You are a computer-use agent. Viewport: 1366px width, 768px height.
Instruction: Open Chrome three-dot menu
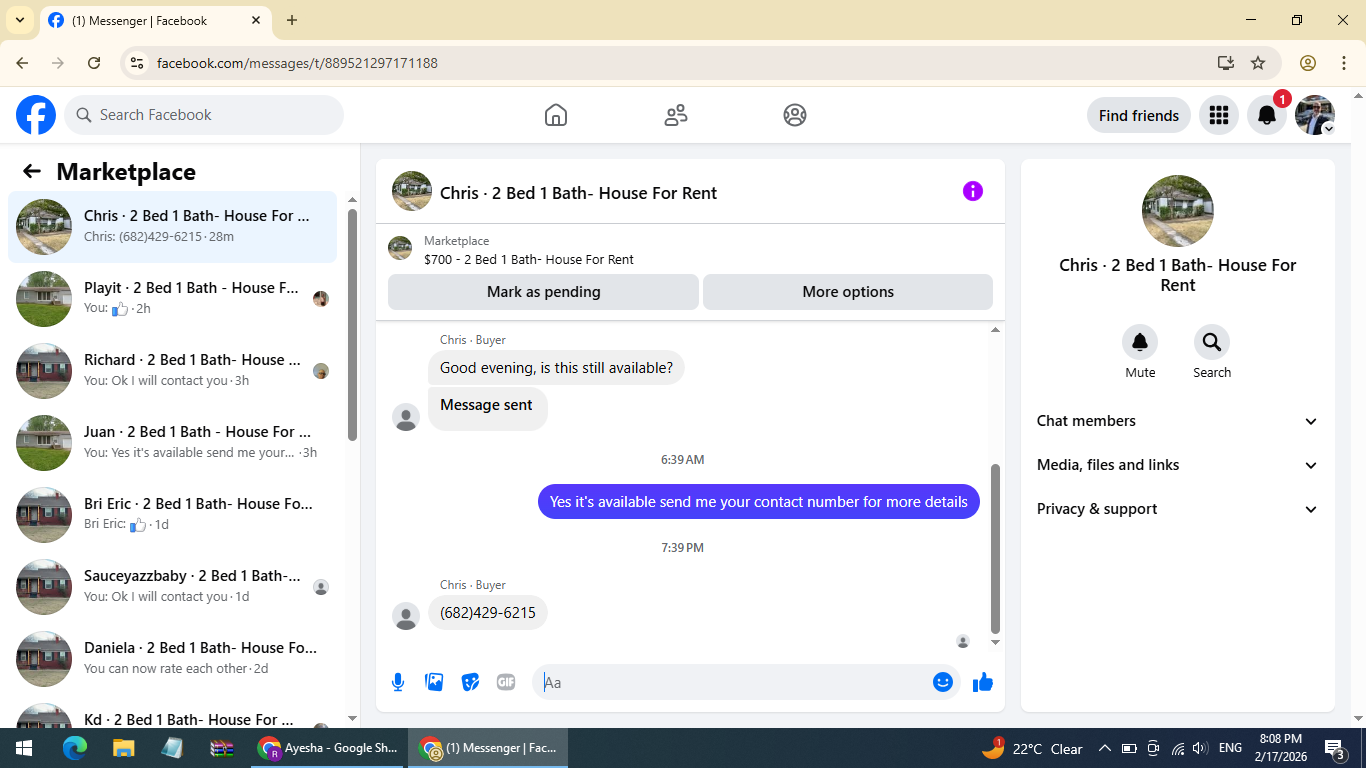pos(1344,63)
